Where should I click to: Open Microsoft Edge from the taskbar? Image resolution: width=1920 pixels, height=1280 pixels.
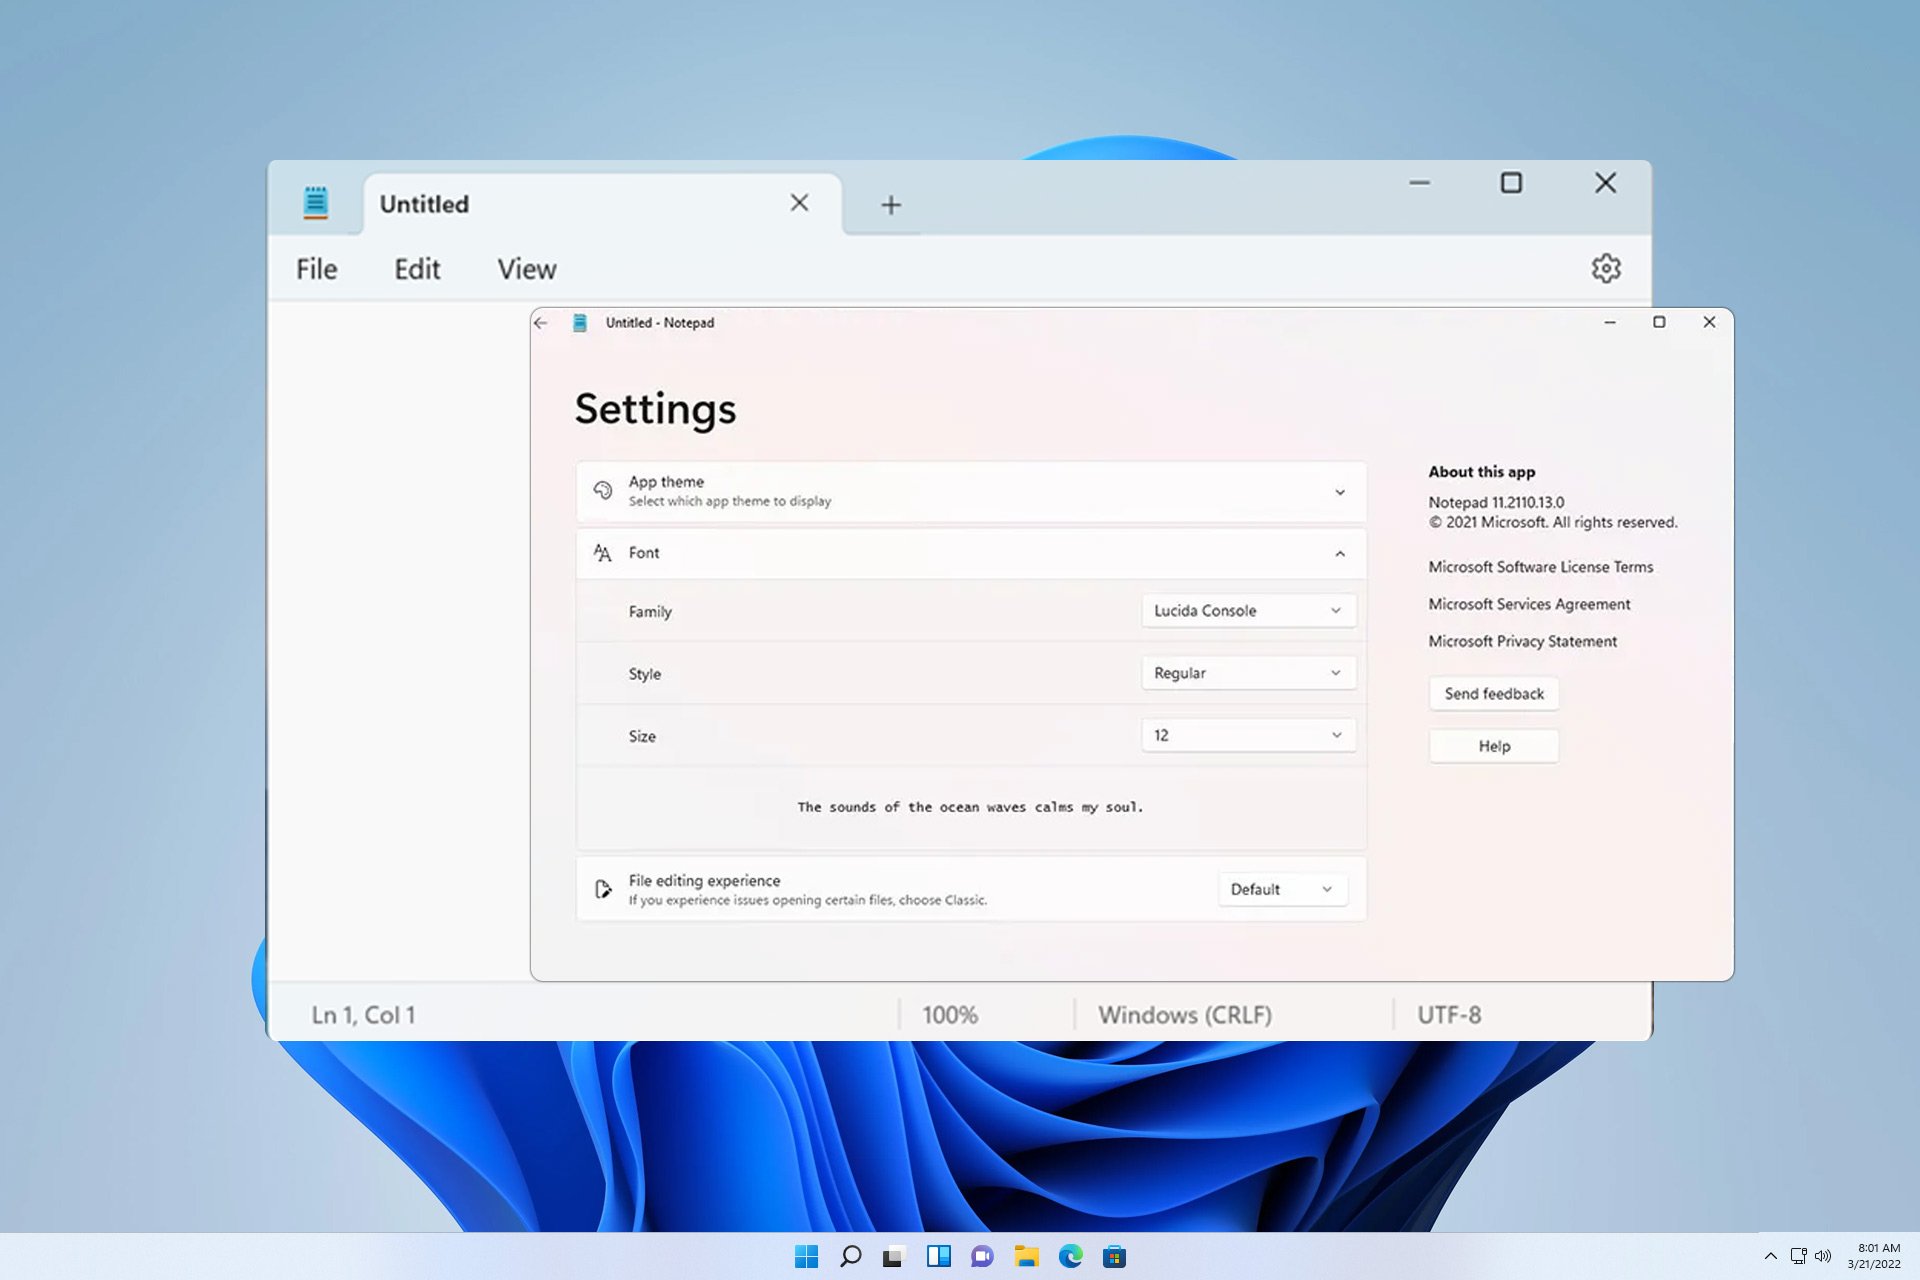(1069, 1256)
